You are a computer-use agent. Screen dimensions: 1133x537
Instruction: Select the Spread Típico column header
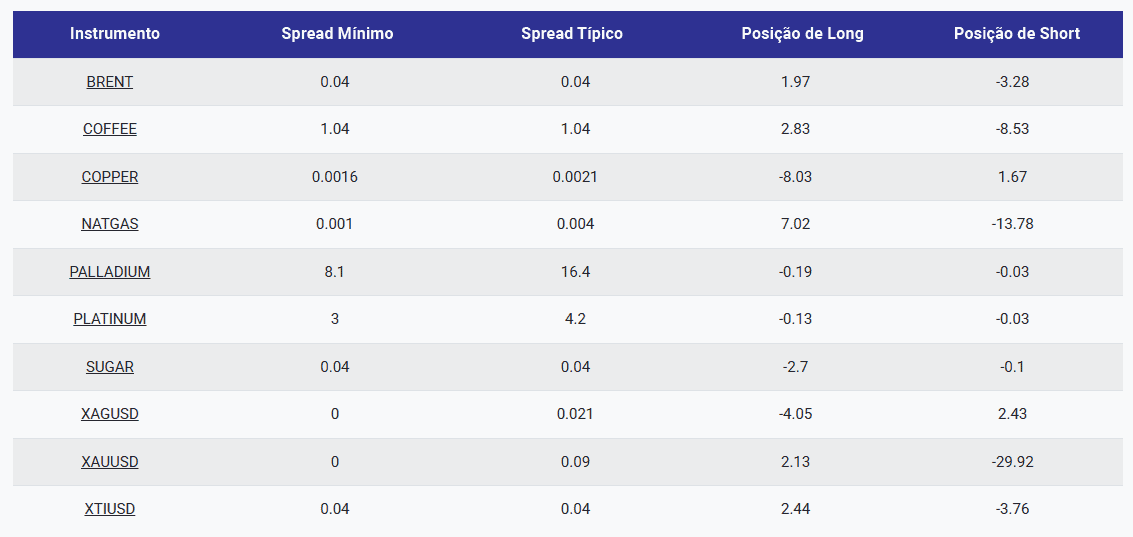572,34
